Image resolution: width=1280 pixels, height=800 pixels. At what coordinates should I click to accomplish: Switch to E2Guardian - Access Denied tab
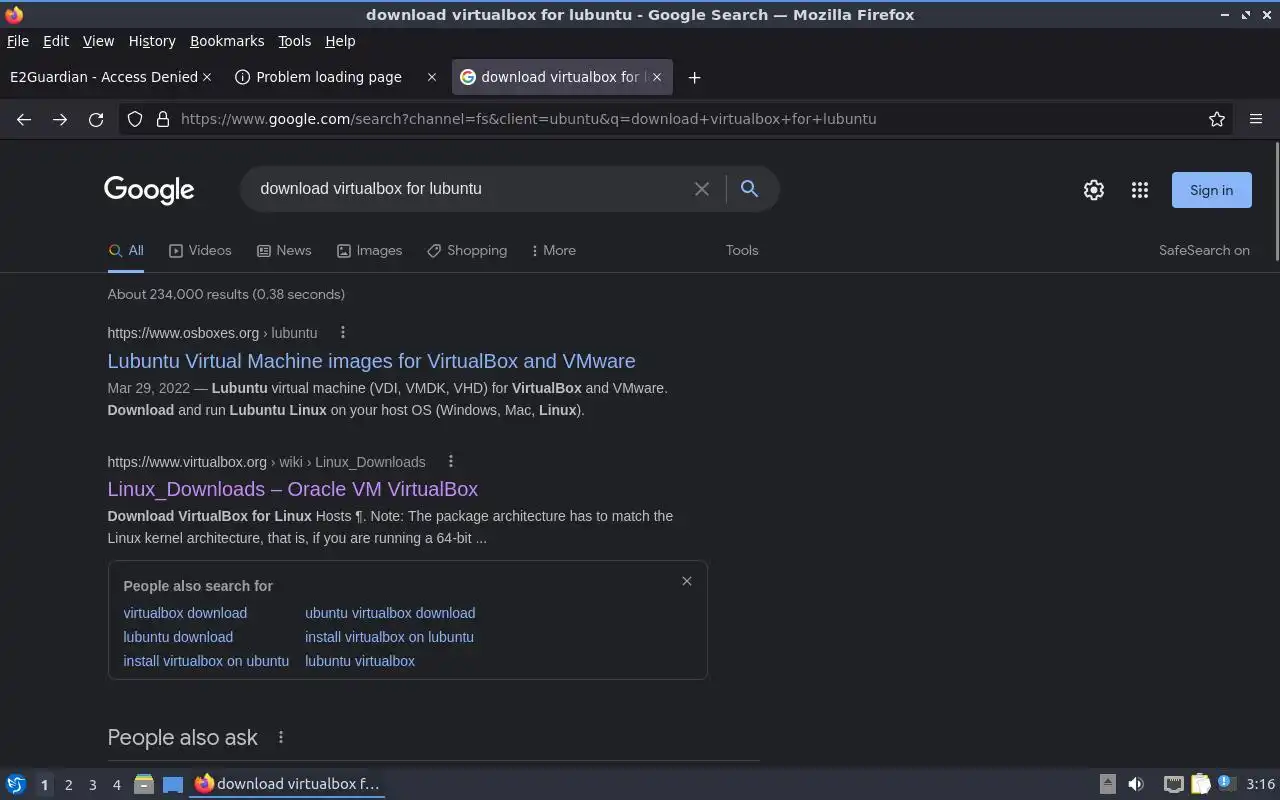tap(103, 77)
